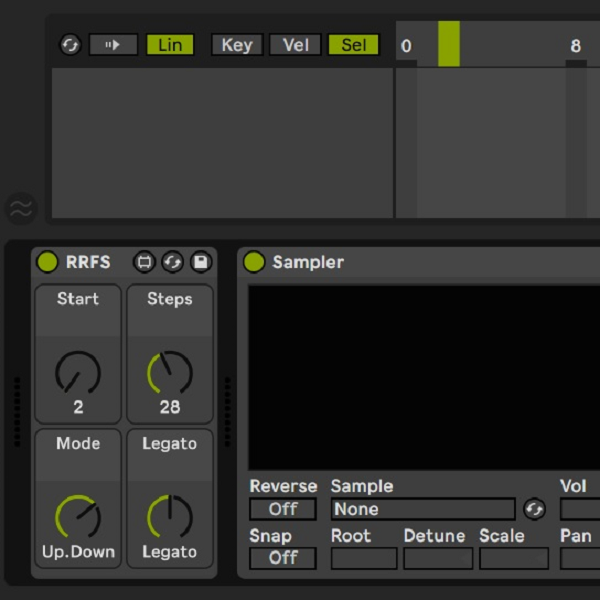600x600 pixels.
Task: Click the auto-select play arrow button
Action: (113, 45)
